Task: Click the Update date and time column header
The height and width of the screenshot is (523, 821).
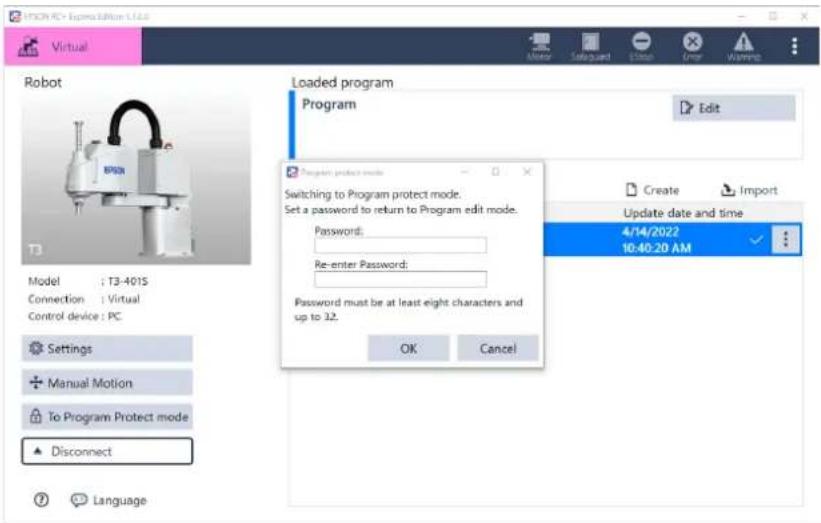Action: [x=683, y=213]
